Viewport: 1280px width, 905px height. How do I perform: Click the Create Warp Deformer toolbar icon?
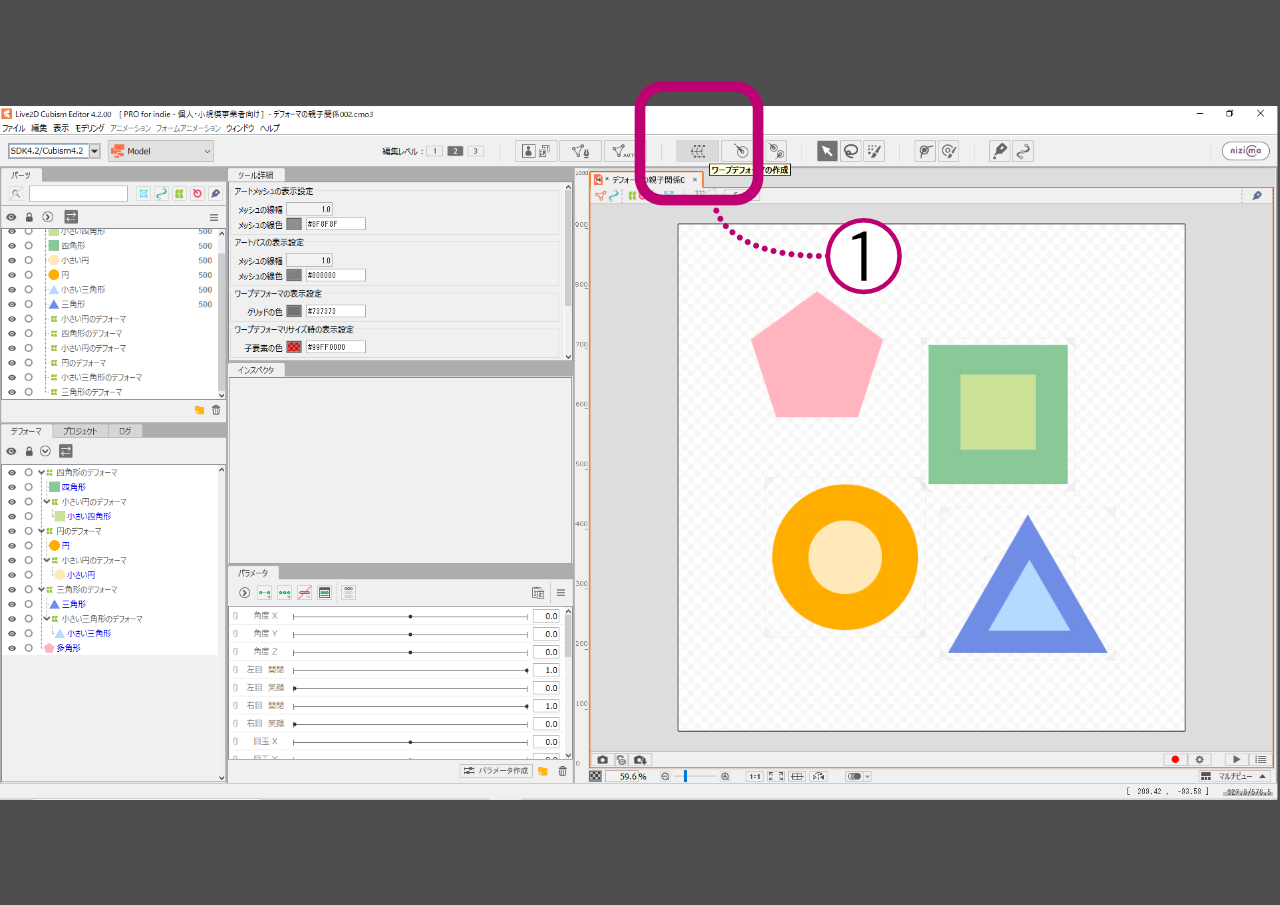(698, 151)
